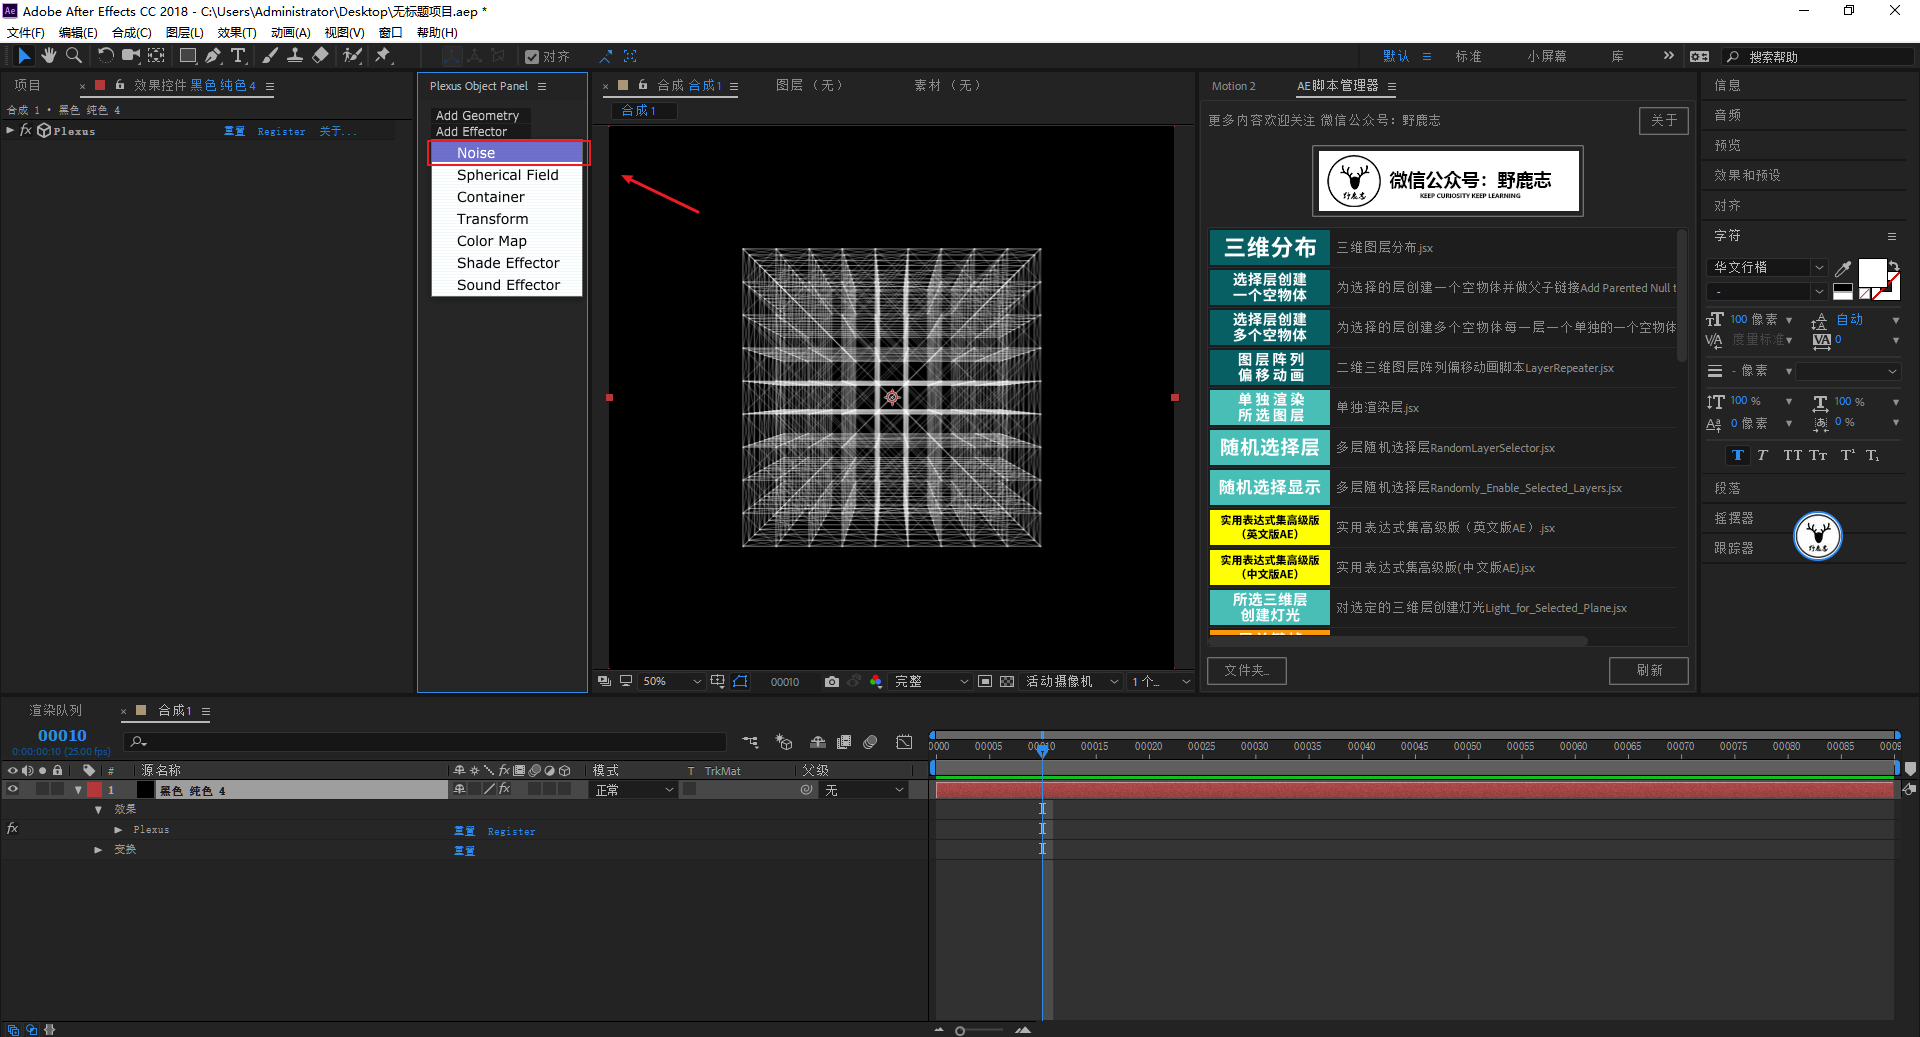Switch to the Motion 2 tab
The width and height of the screenshot is (1920, 1037).
[1233, 86]
